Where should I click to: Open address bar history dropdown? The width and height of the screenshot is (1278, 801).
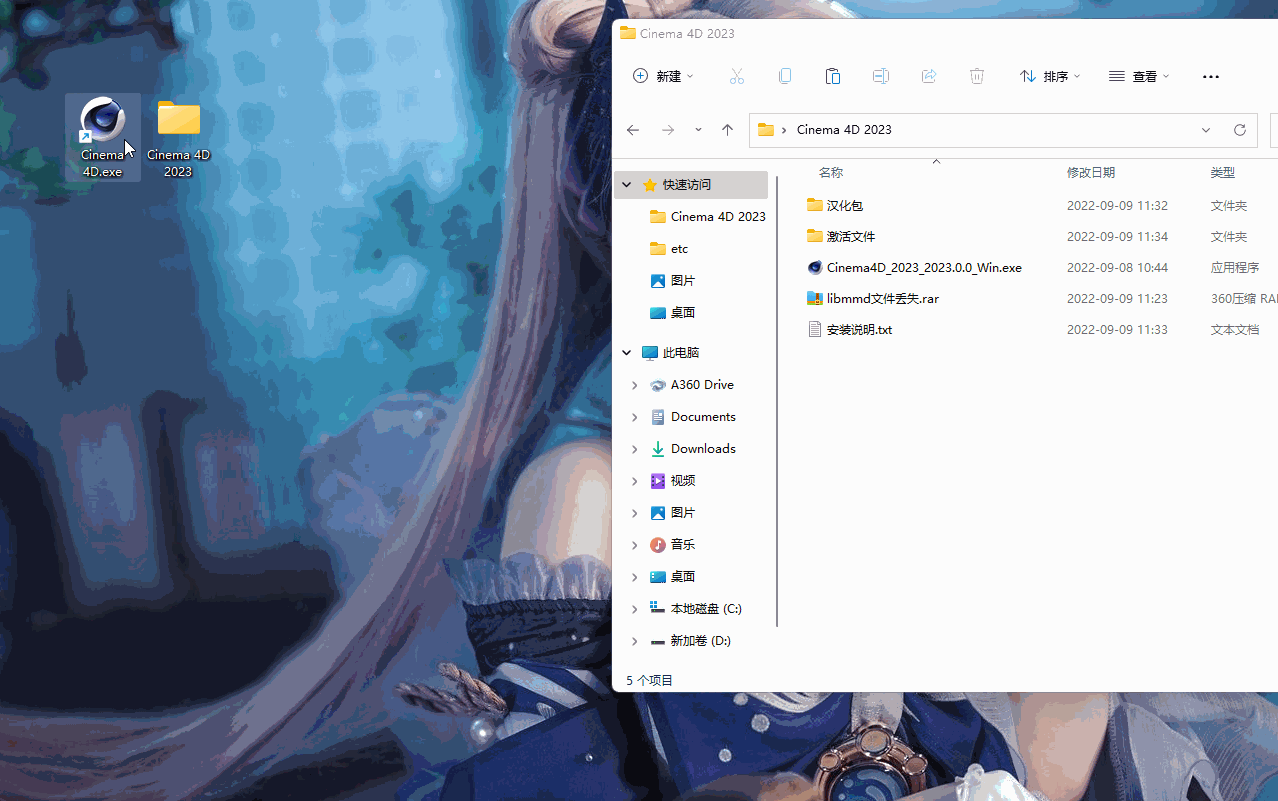(1206, 130)
